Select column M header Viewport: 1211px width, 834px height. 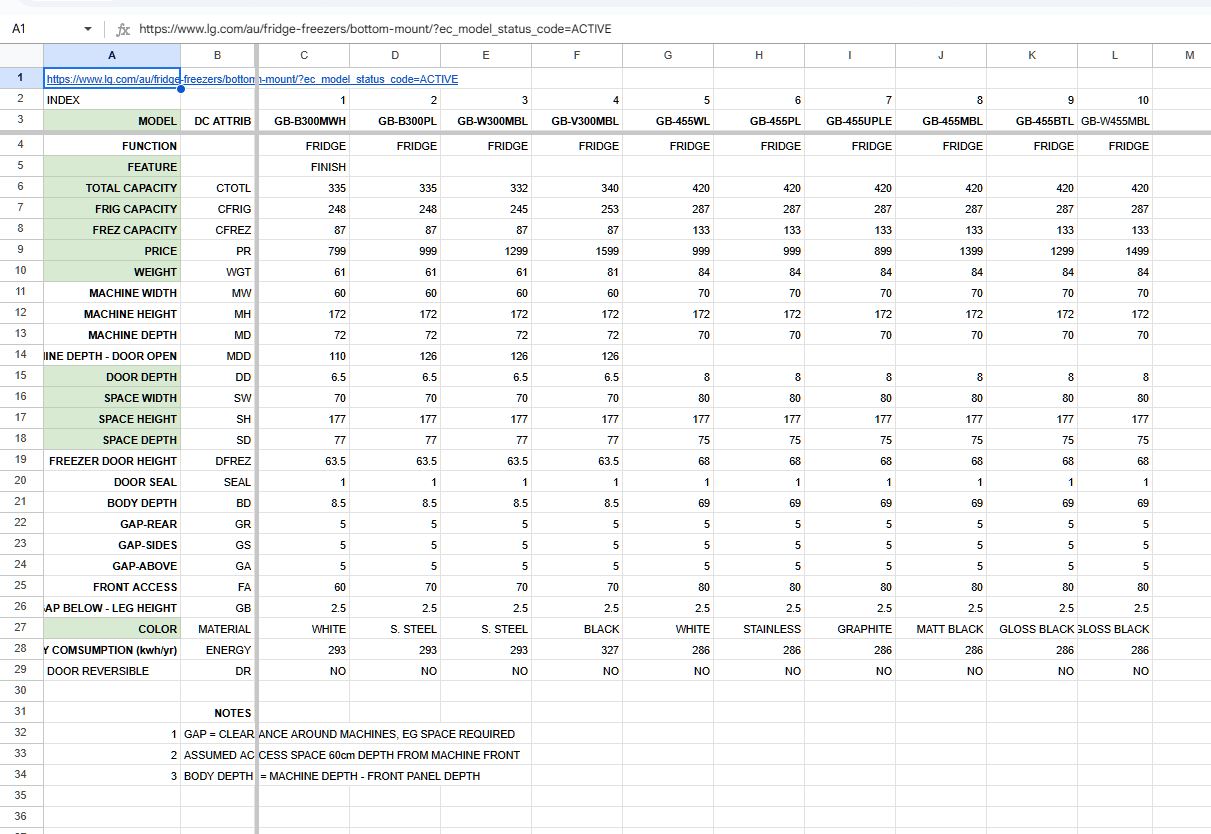[x=1189, y=55]
